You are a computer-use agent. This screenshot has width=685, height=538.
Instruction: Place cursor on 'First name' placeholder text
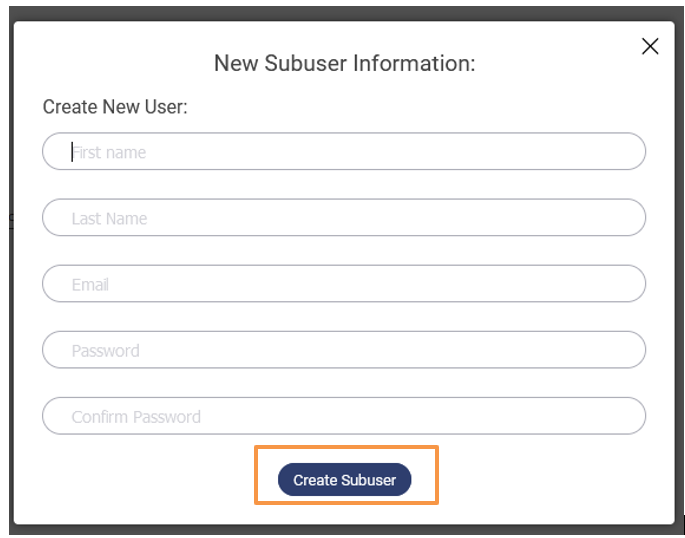[x=109, y=153]
